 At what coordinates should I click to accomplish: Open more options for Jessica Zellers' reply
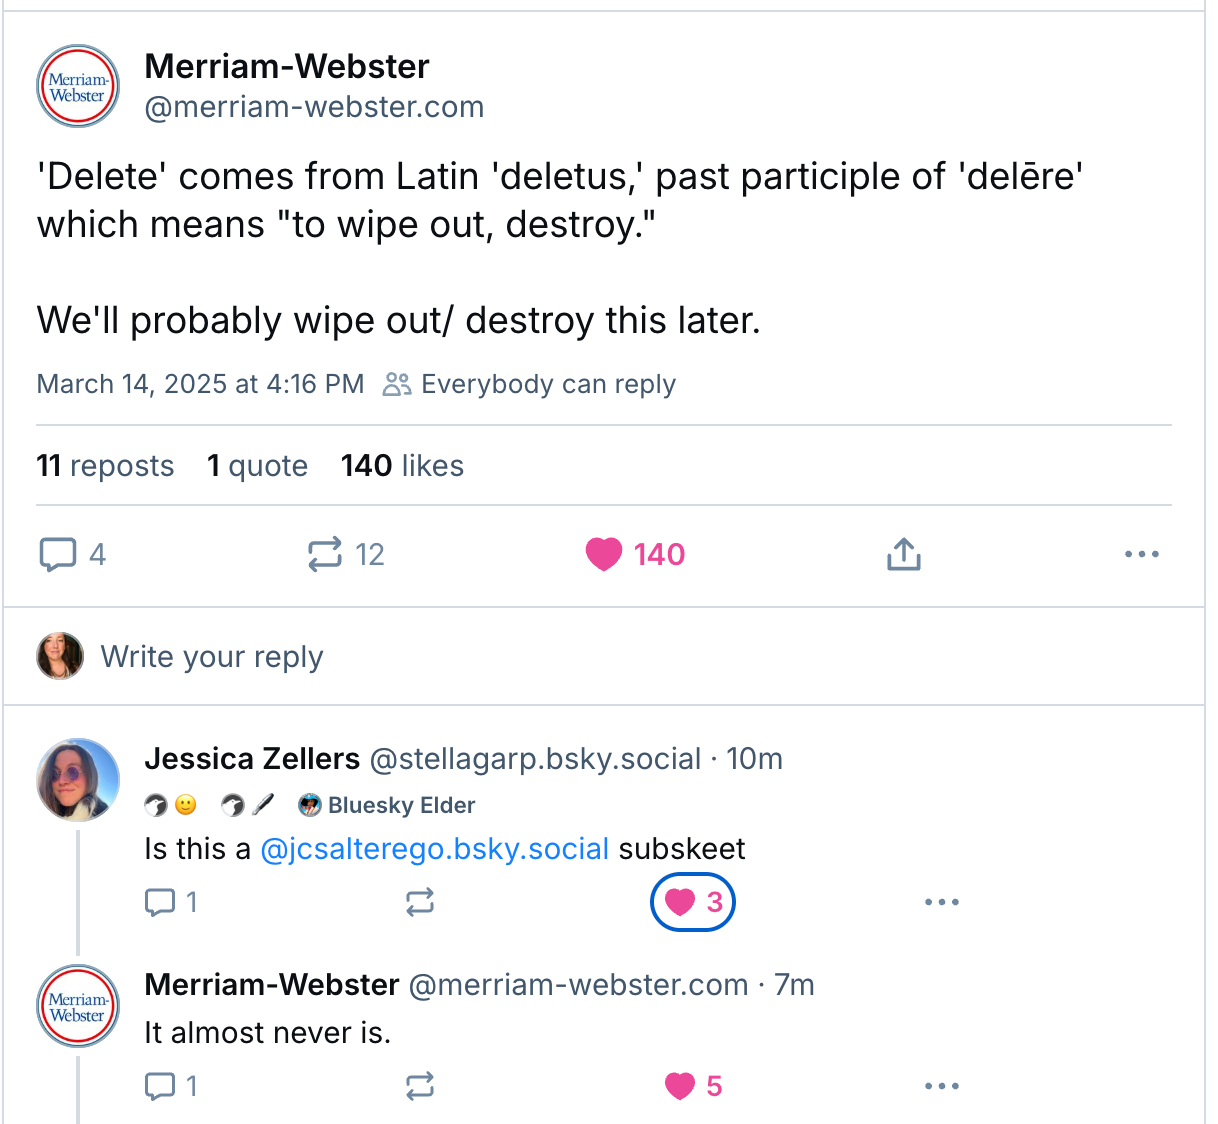click(941, 902)
